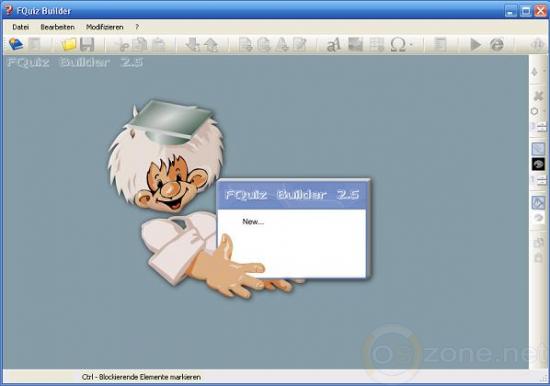This screenshot has width=550, height=386.
Task: Open the dropdown arrow beside Omega
Action: point(411,45)
